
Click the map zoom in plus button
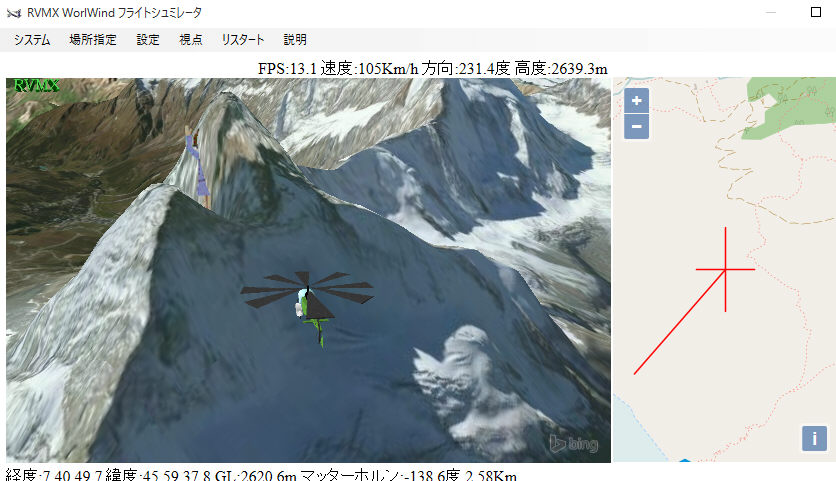click(x=636, y=100)
